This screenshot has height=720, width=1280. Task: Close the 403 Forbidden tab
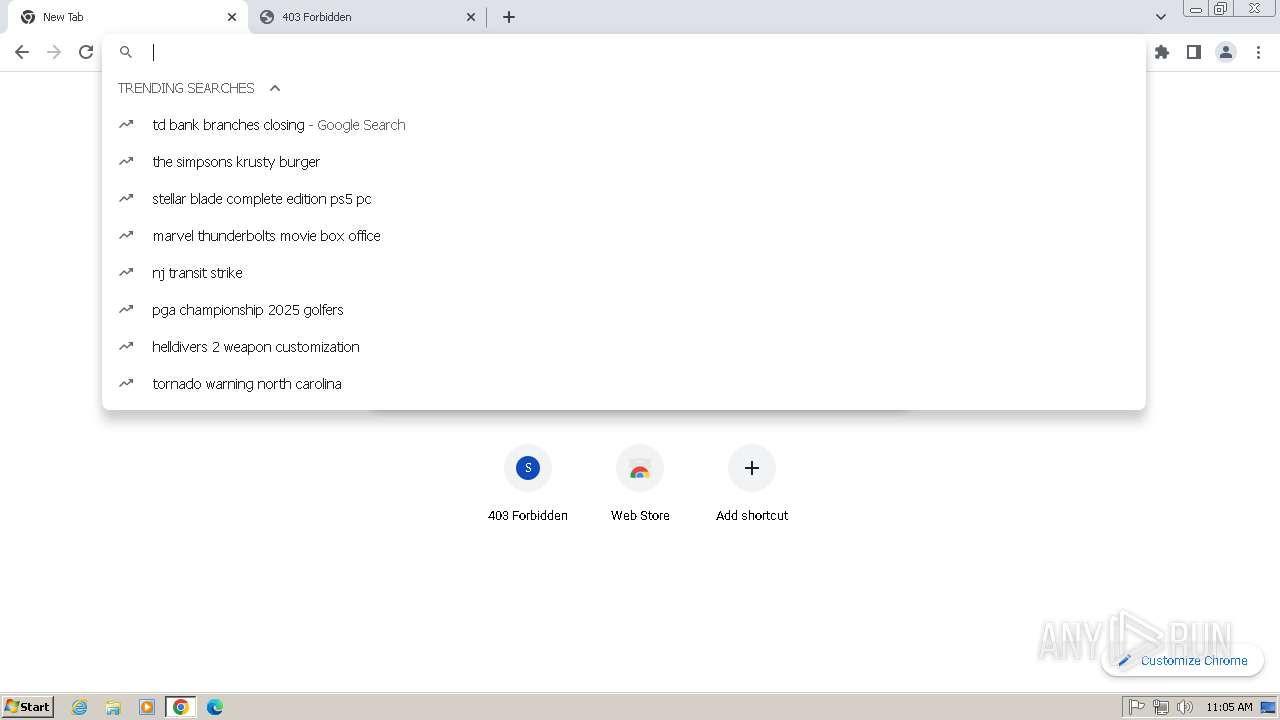(471, 17)
